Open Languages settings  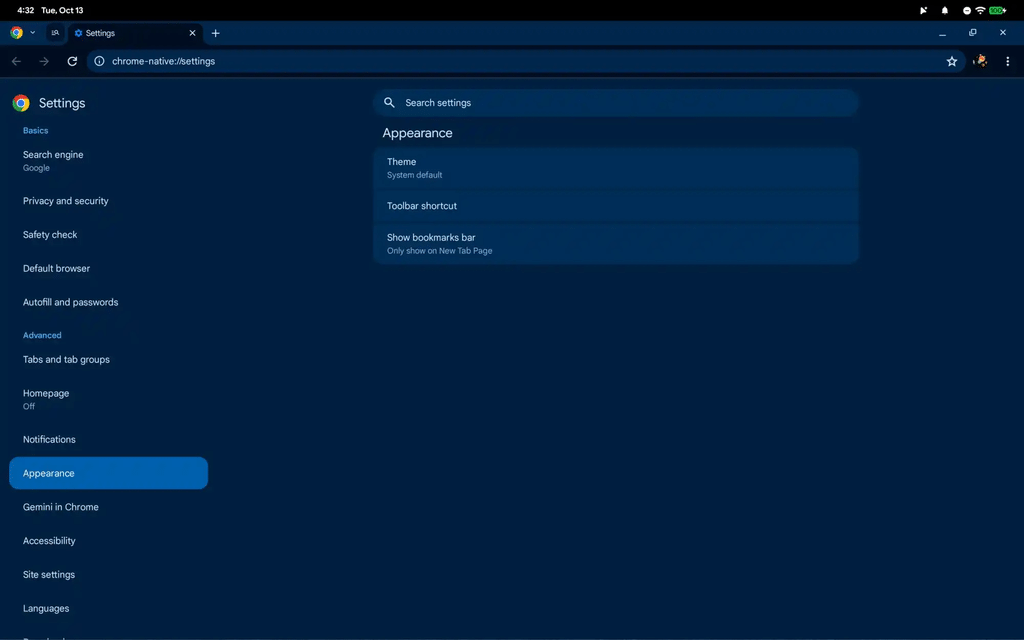point(108,609)
